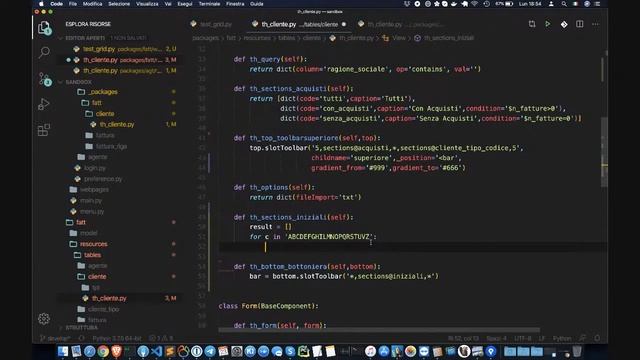Click the Python interpreter version in status bar
Screen dimensions: 640x360
(x=117, y=338)
